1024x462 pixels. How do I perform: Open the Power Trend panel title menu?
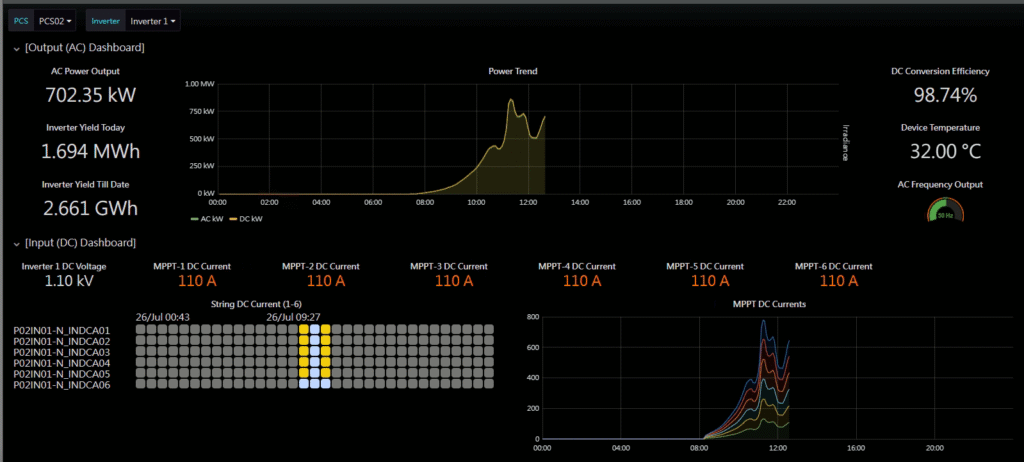[x=512, y=71]
